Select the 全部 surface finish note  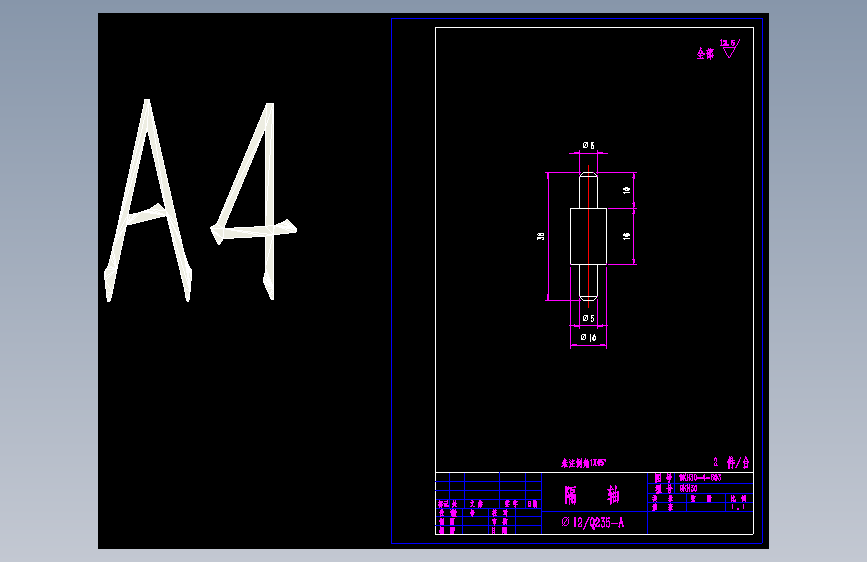(x=705, y=54)
